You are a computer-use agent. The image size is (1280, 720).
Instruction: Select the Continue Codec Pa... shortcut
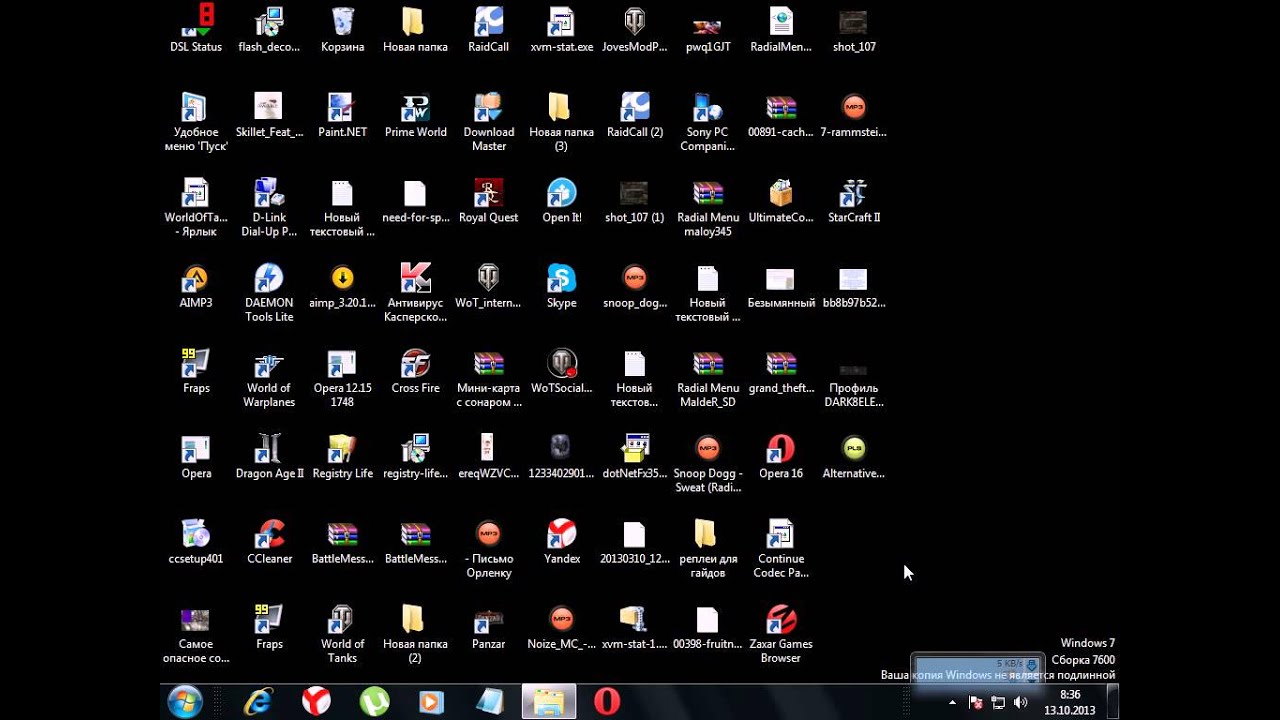[x=780, y=549]
